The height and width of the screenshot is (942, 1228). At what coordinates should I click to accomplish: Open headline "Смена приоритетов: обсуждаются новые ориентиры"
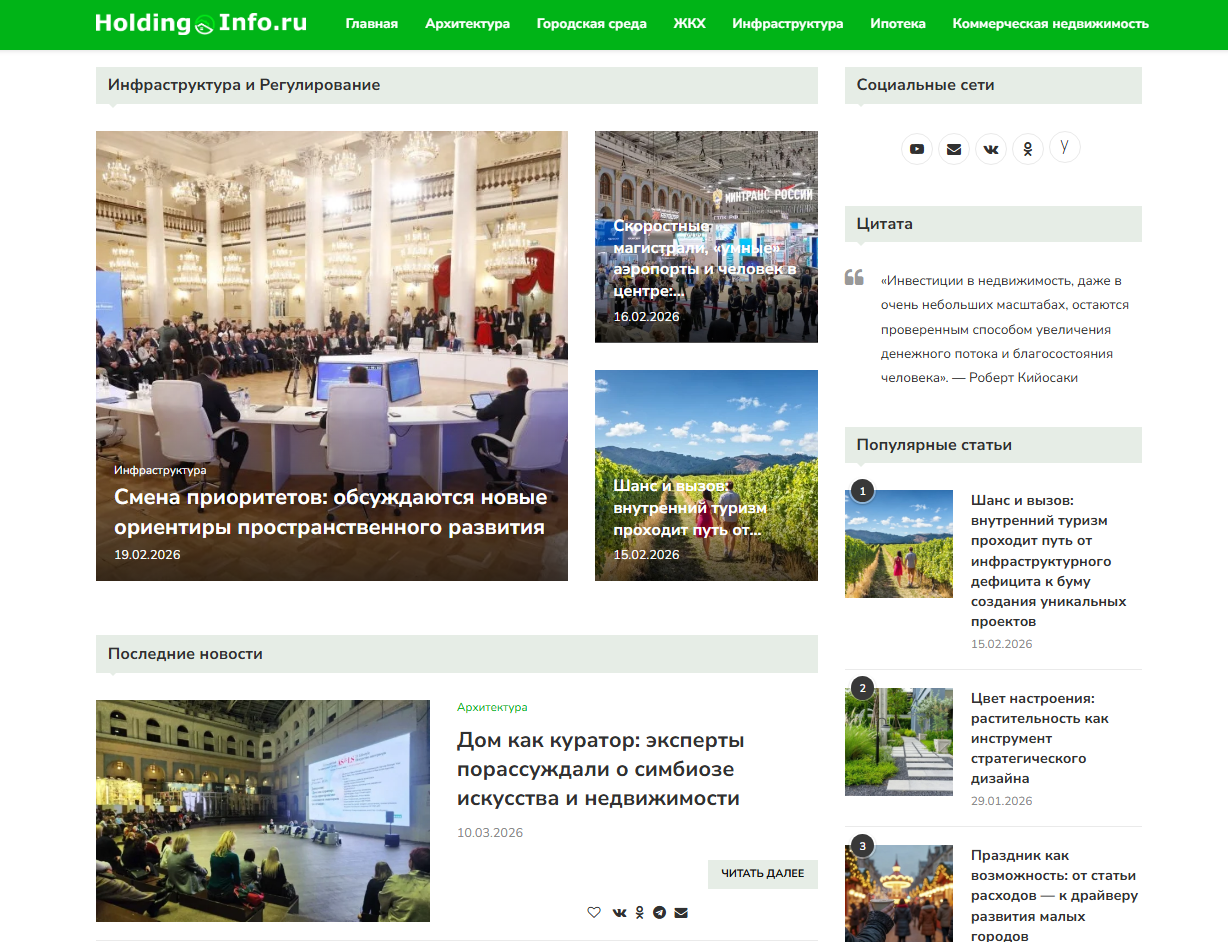[x=330, y=512]
